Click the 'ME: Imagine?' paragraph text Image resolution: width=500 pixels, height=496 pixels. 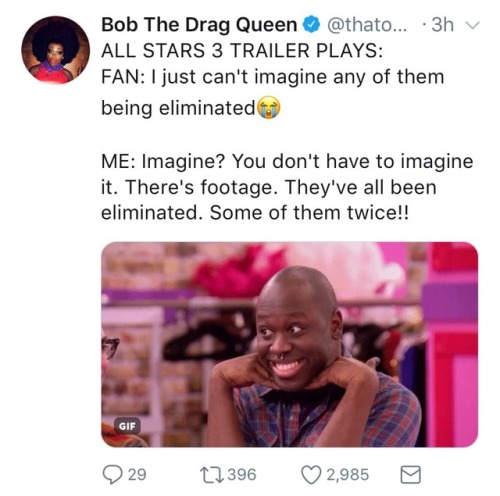(x=287, y=187)
